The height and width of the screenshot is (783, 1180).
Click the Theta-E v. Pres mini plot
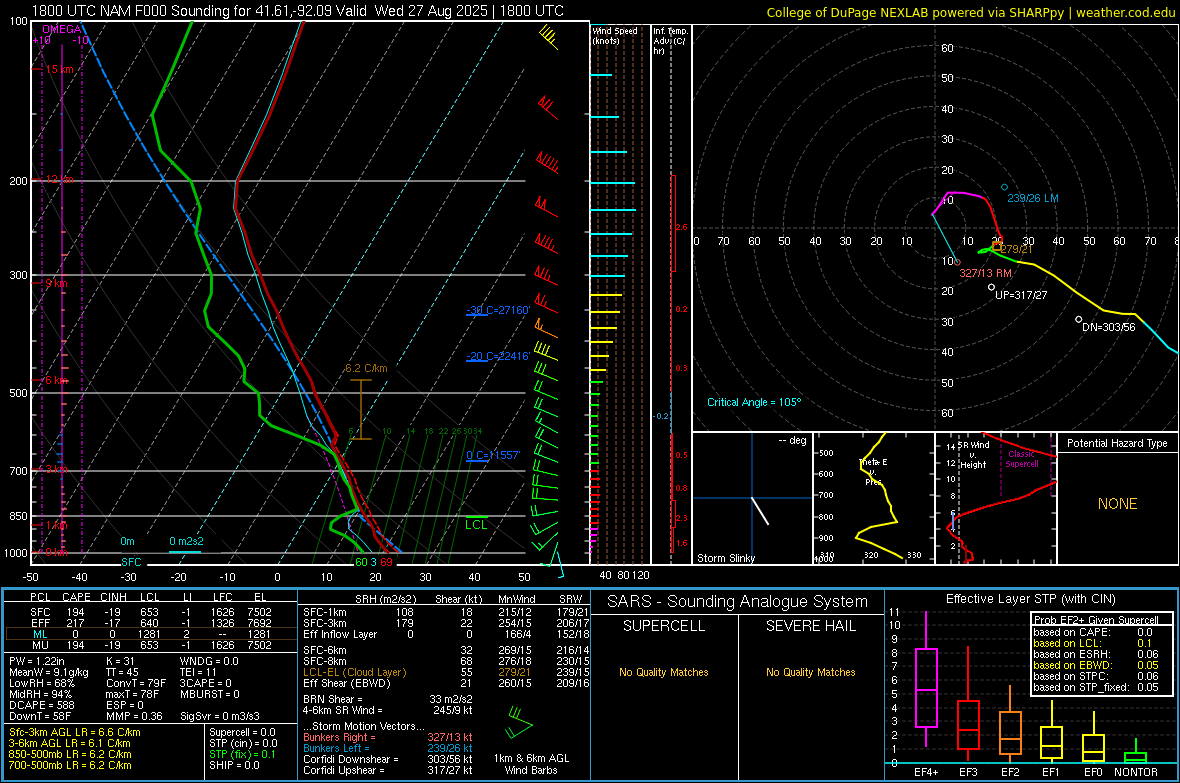click(874, 498)
